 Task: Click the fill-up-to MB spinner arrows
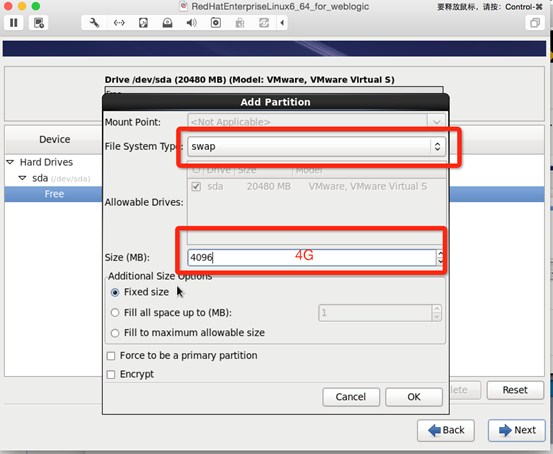[x=437, y=313]
